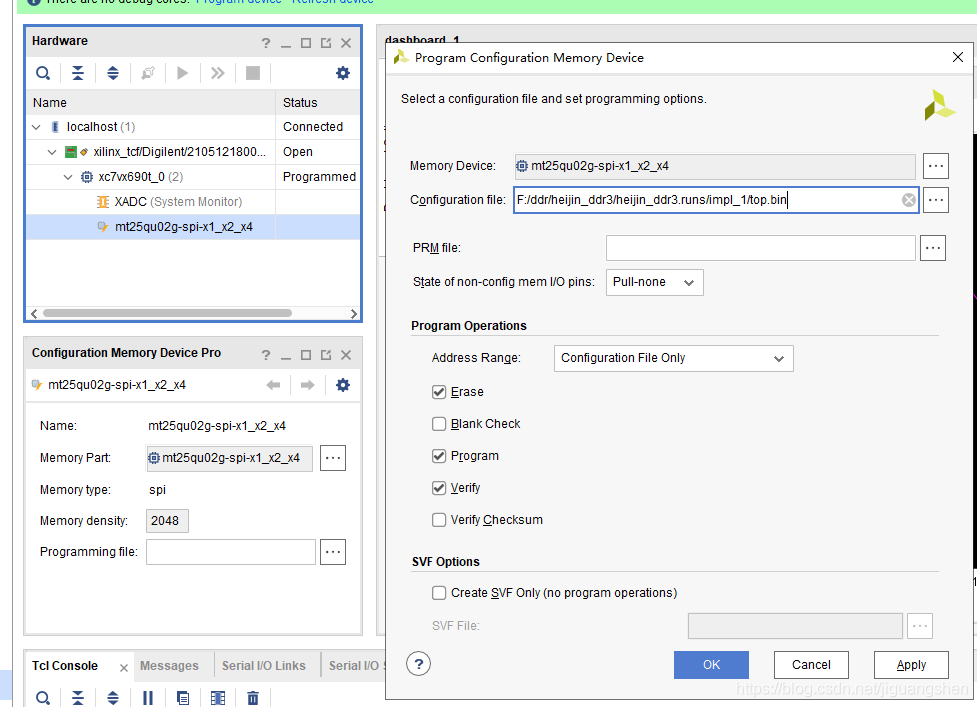Viewport: 977px width, 707px height.
Task: Enable Verify Checksum checkbox
Action: (439, 520)
